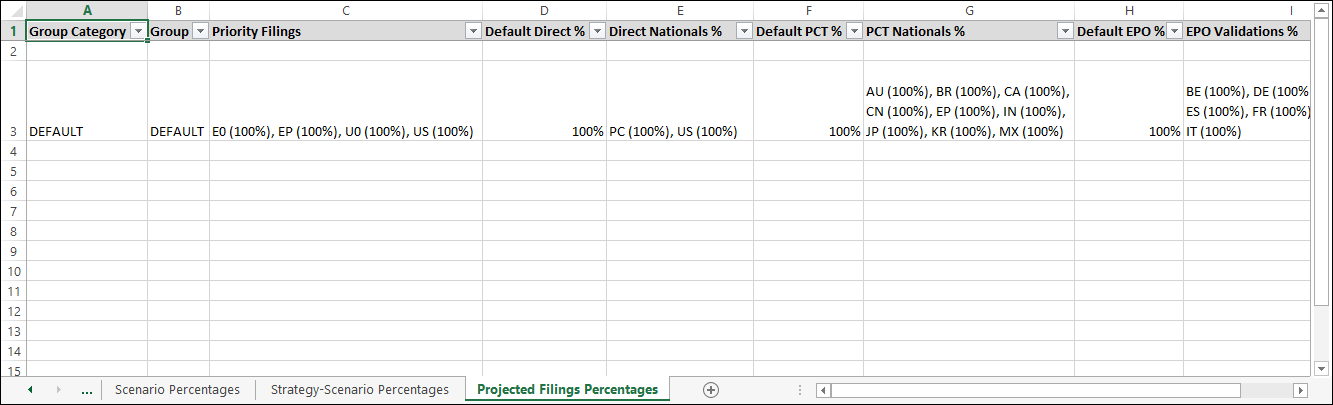Select row 3 header

(12, 131)
